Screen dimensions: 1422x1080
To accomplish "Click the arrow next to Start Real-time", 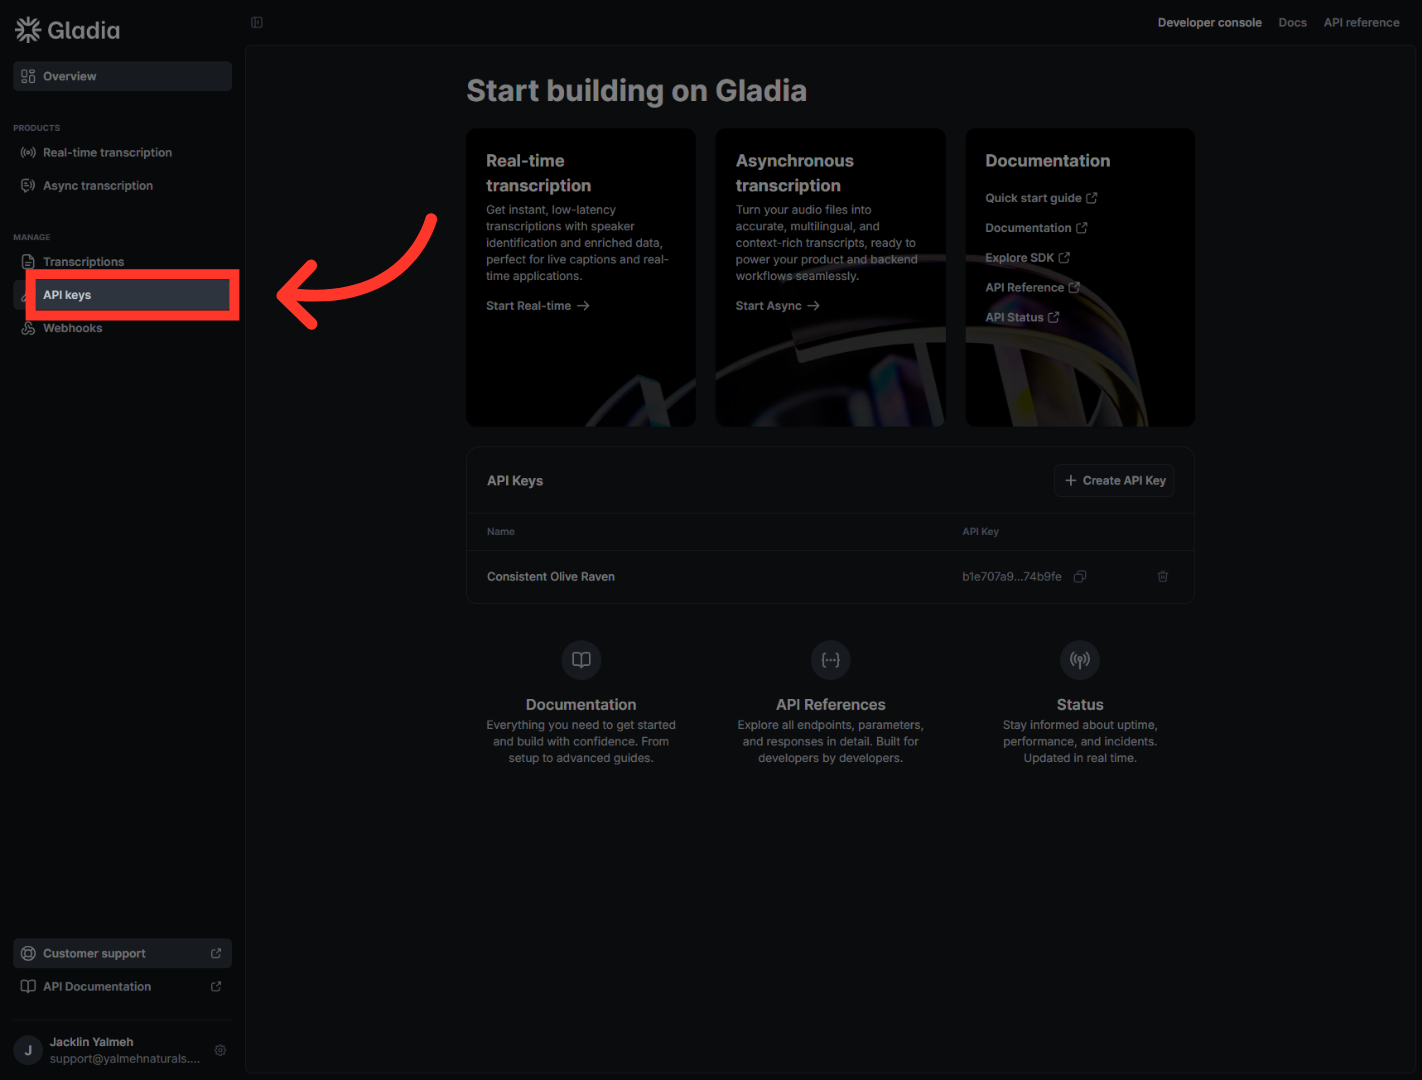I will tap(583, 306).
